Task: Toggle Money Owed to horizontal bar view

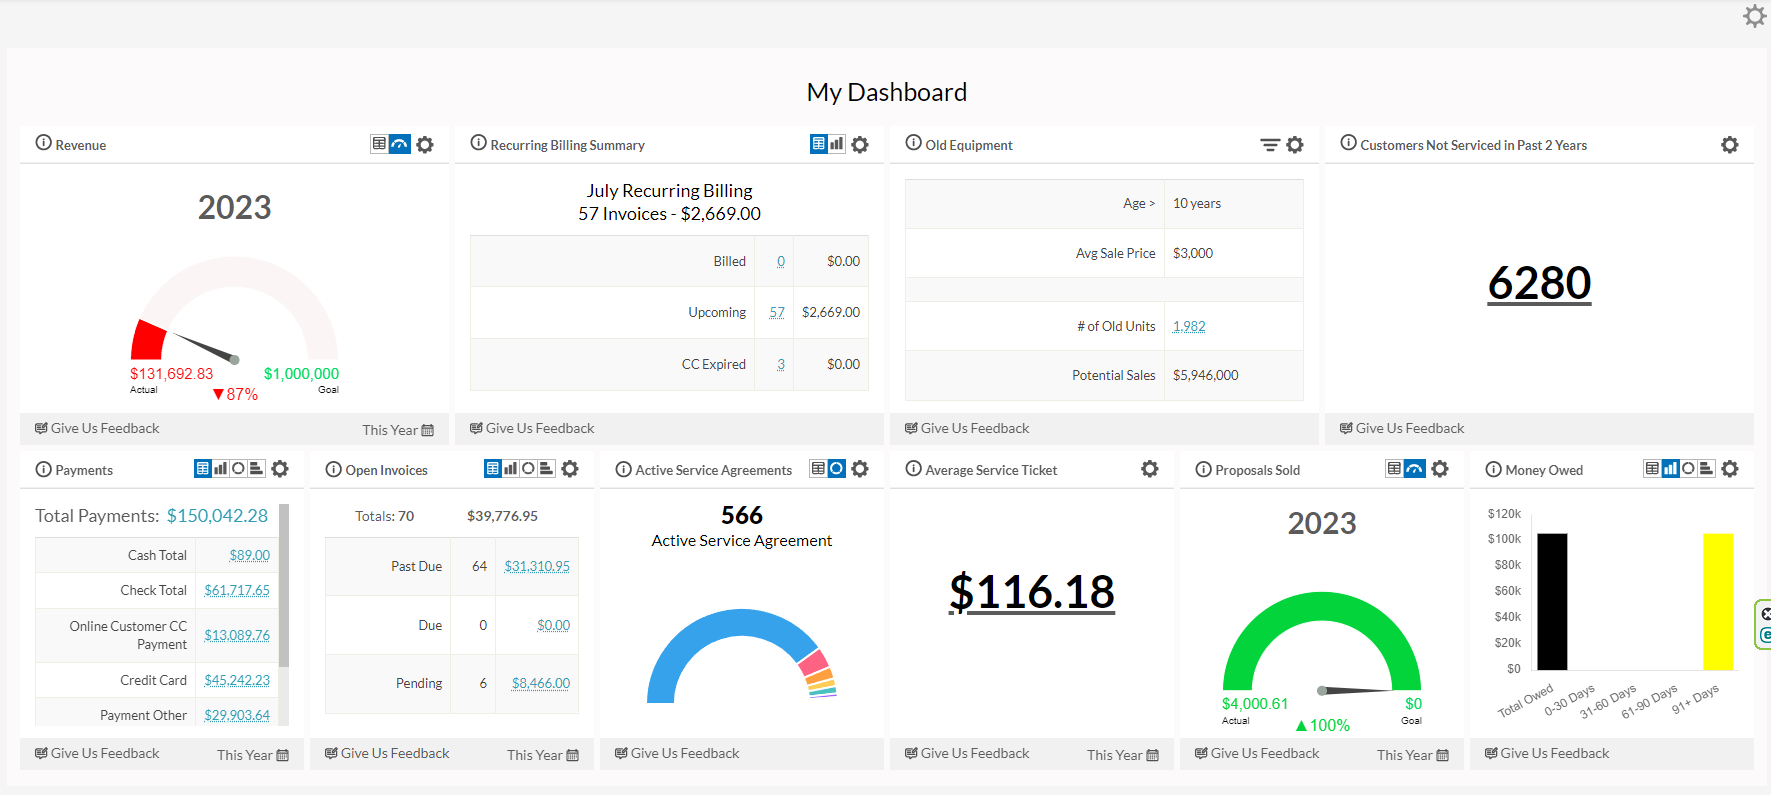Action: [1706, 468]
